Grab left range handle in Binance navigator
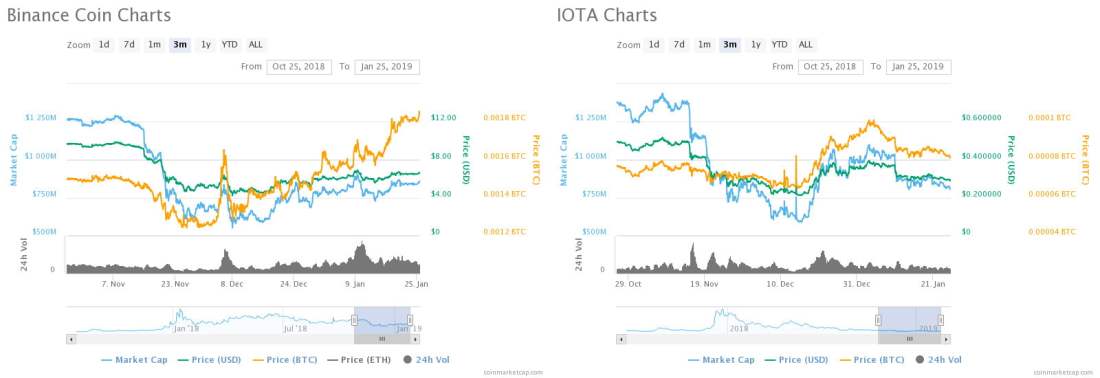The width and height of the screenshot is (1100, 378). pos(354,320)
